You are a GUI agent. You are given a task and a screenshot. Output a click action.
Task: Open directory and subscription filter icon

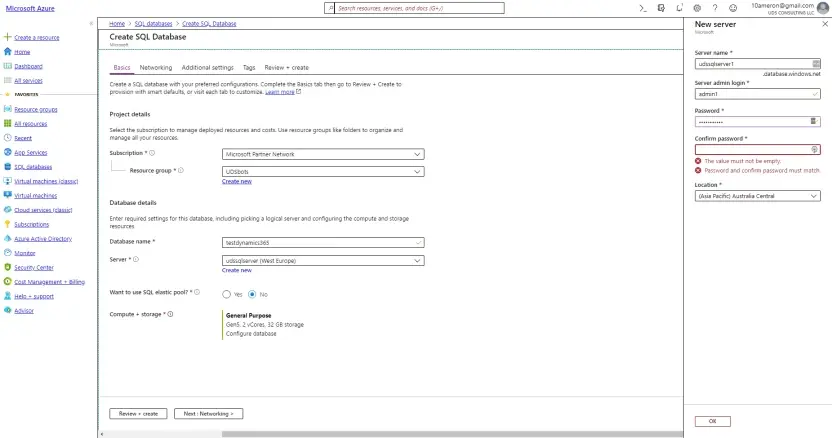click(661, 8)
